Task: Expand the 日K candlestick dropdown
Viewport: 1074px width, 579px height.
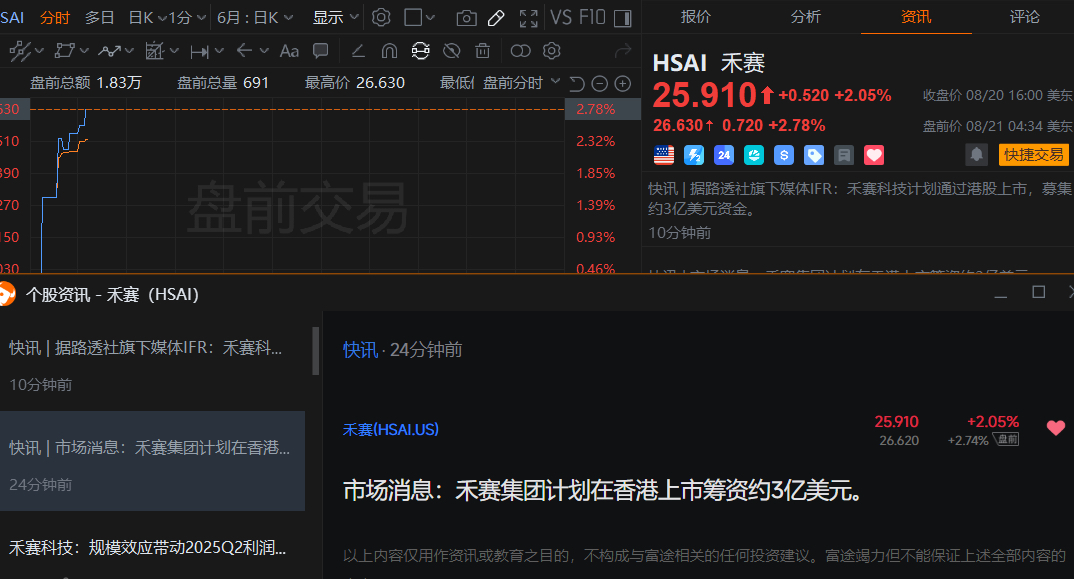Action: 148,17
